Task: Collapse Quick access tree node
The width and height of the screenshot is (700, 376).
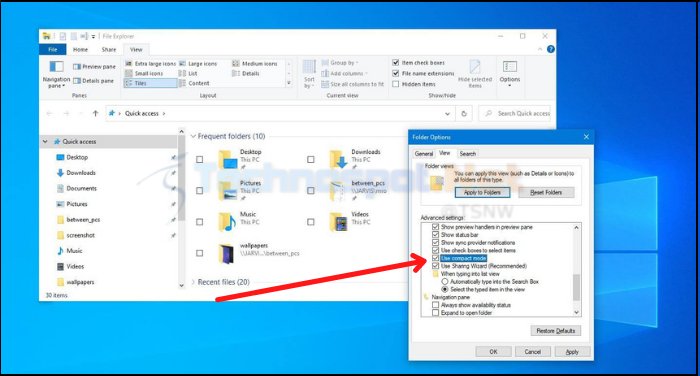Action: coord(45,142)
